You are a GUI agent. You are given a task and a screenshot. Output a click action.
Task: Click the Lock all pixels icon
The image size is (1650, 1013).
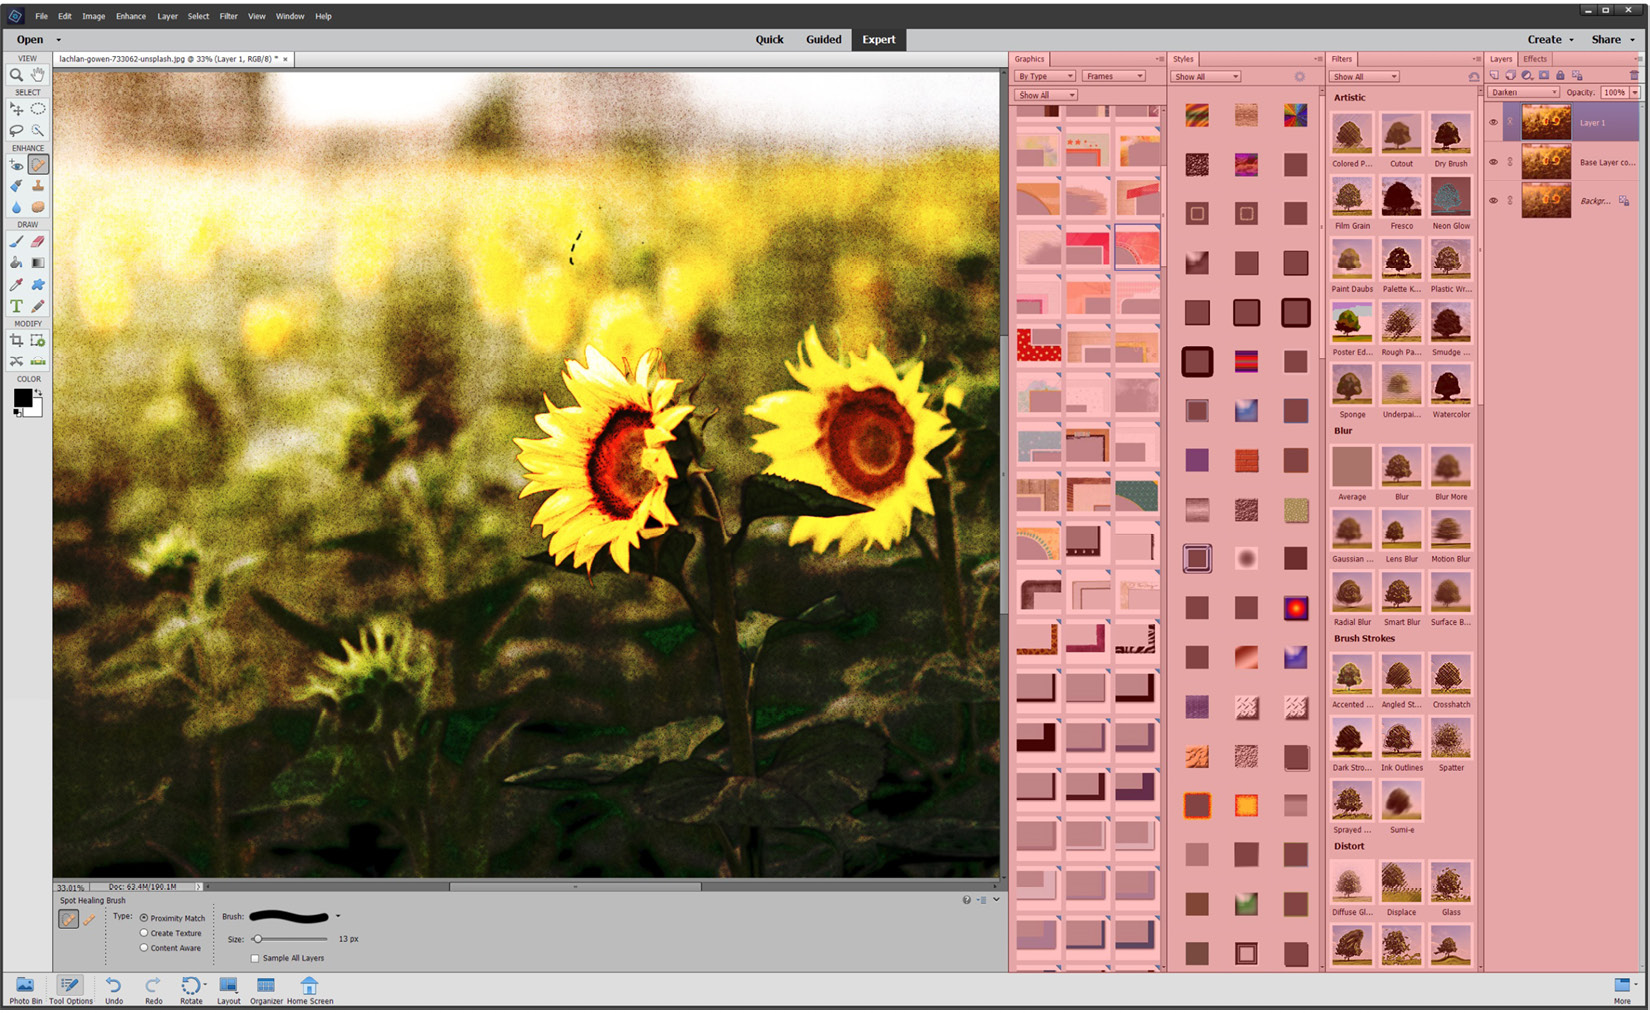click(x=1560, y=76)
